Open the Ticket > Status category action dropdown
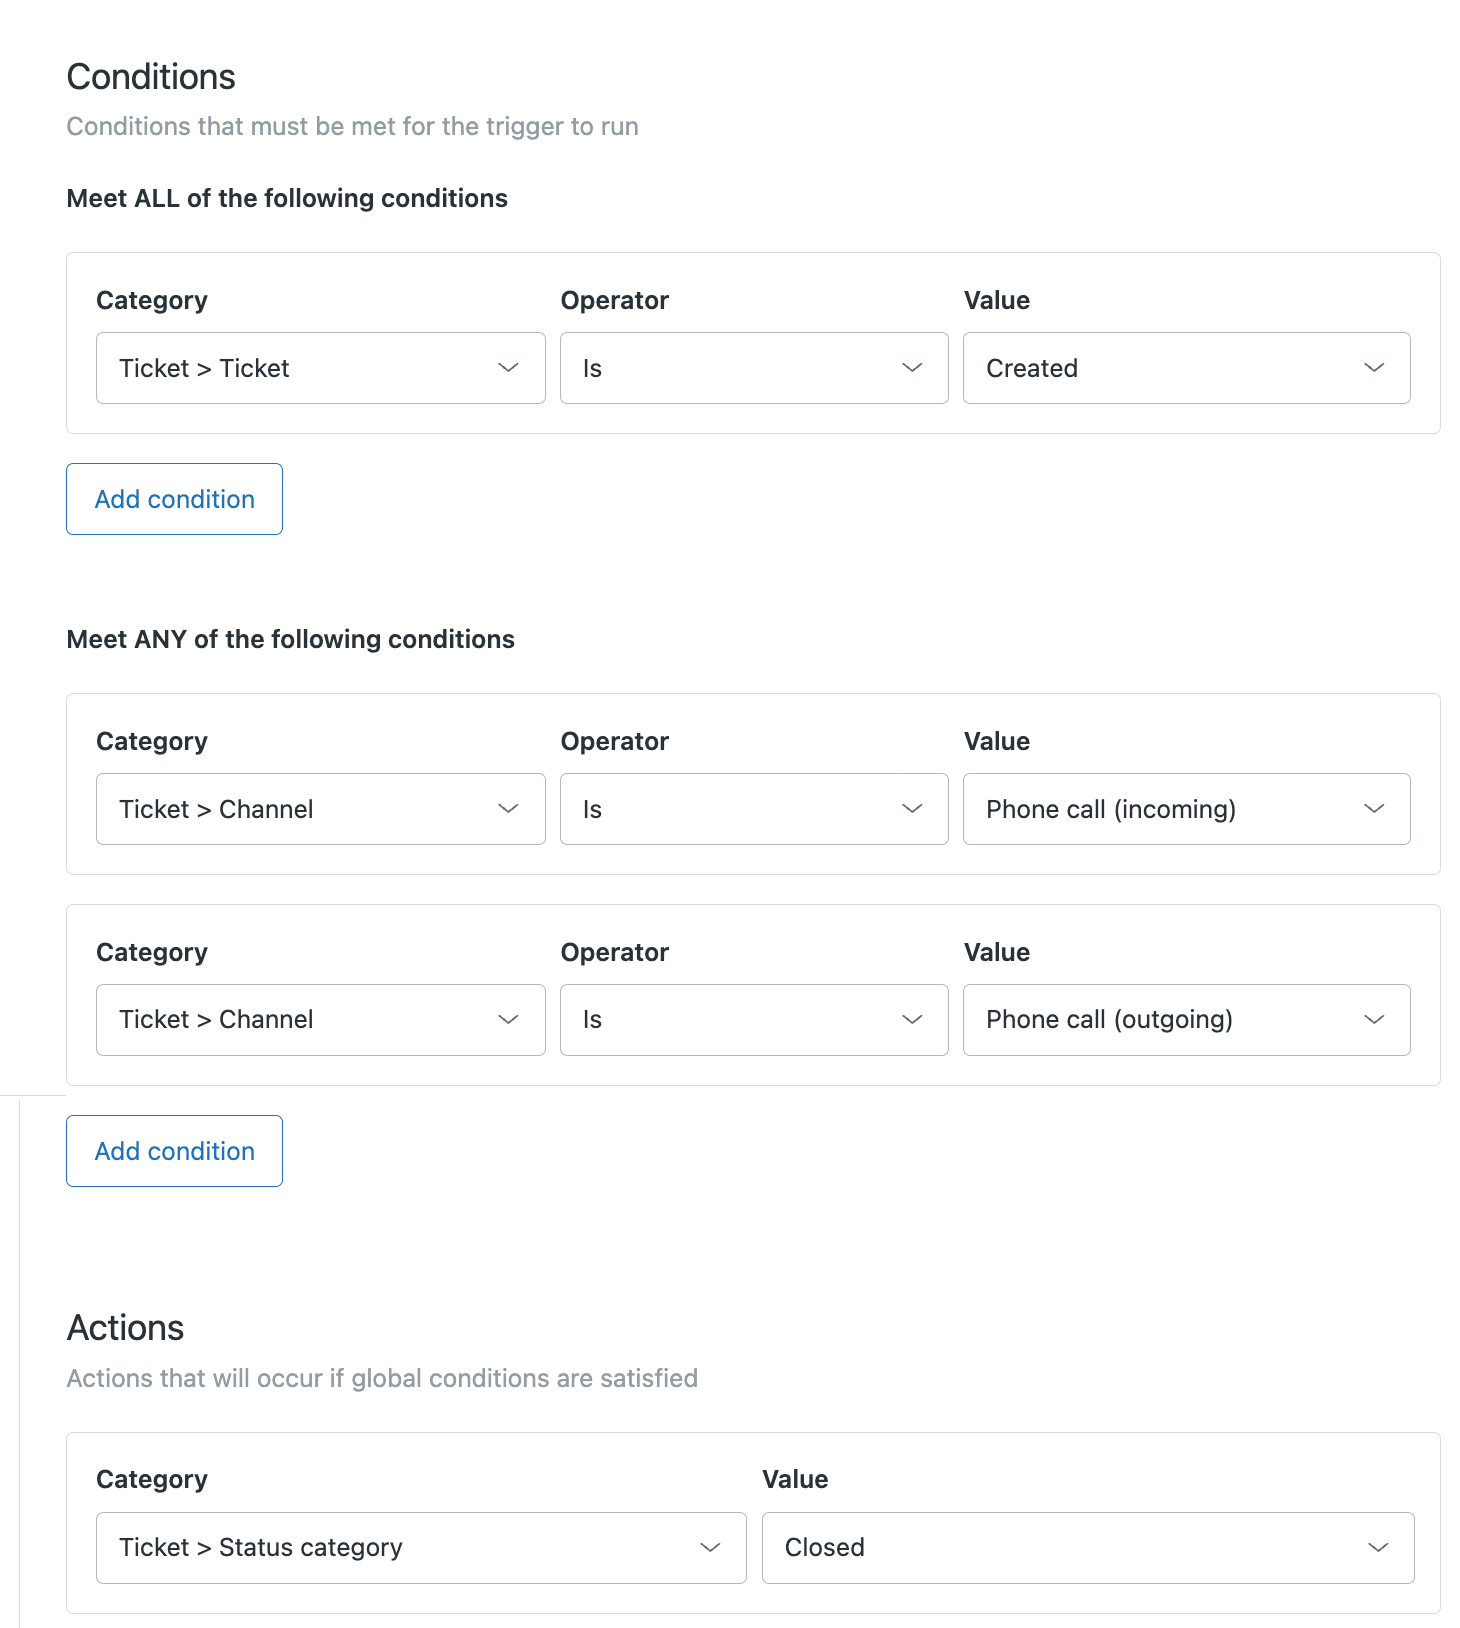1460x1628 pixels. click(420, 1548)
